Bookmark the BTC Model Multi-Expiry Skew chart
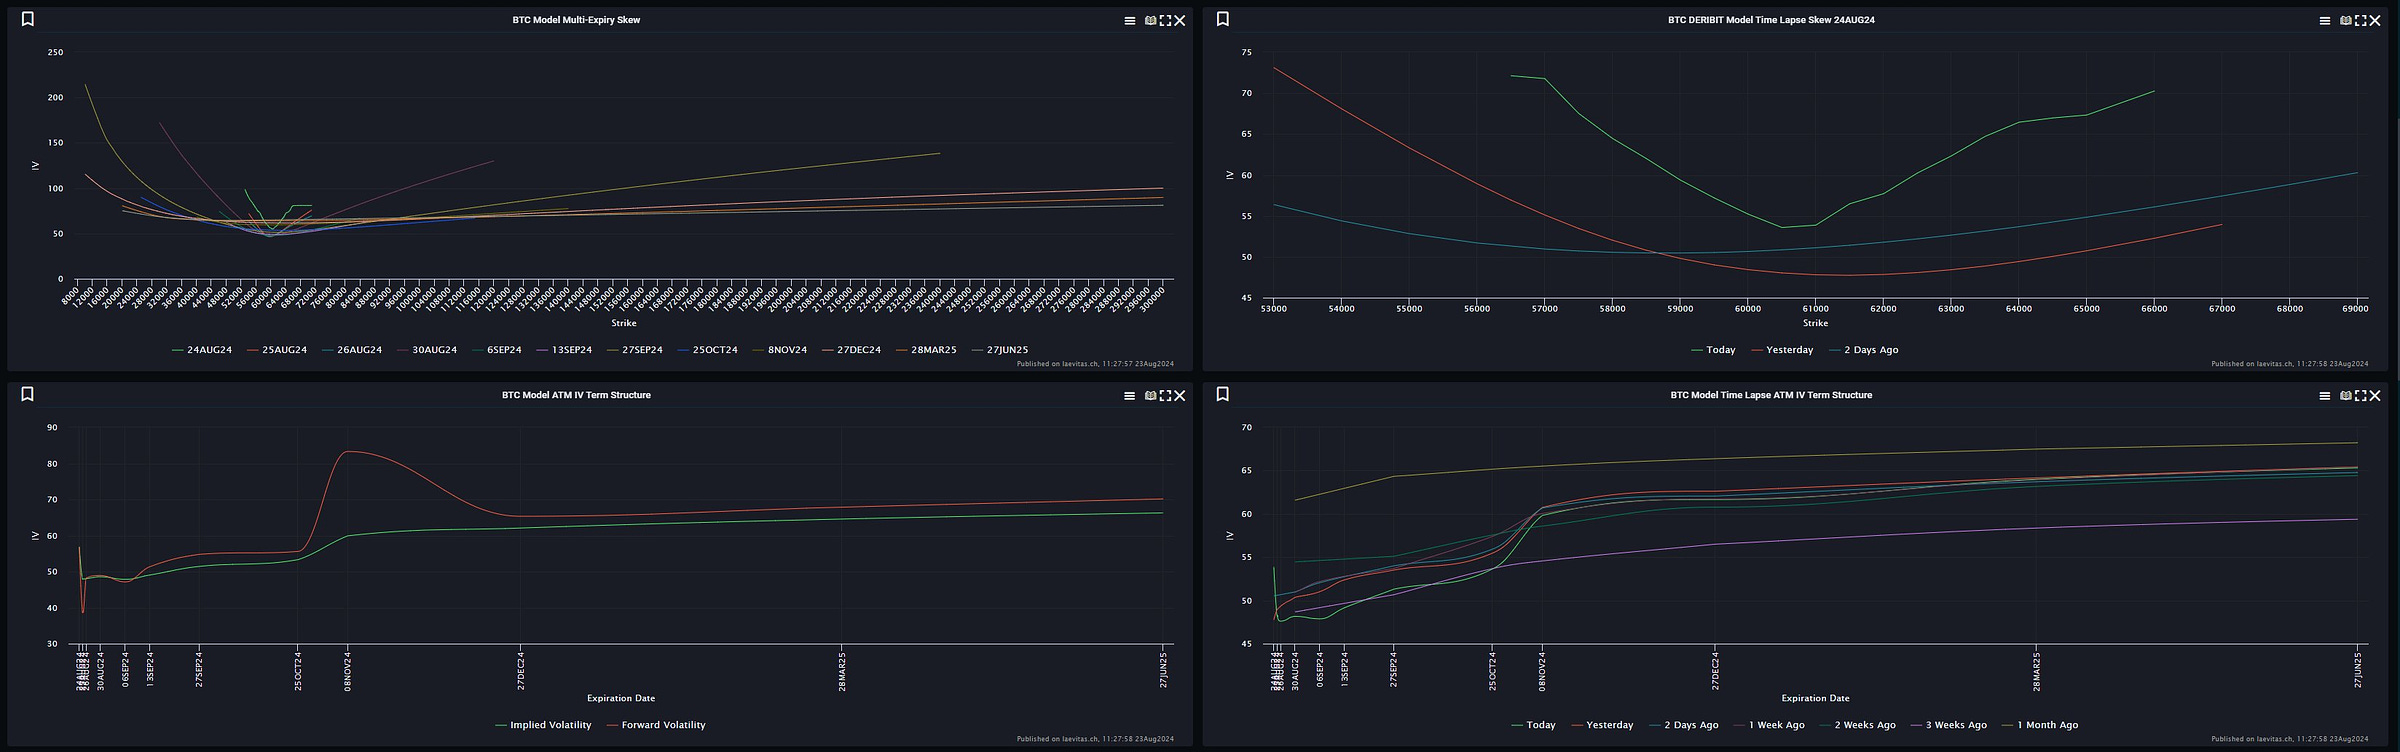The height and width of the screenshot is (752, 2400). pyautogui.click(x=28, y=19)
